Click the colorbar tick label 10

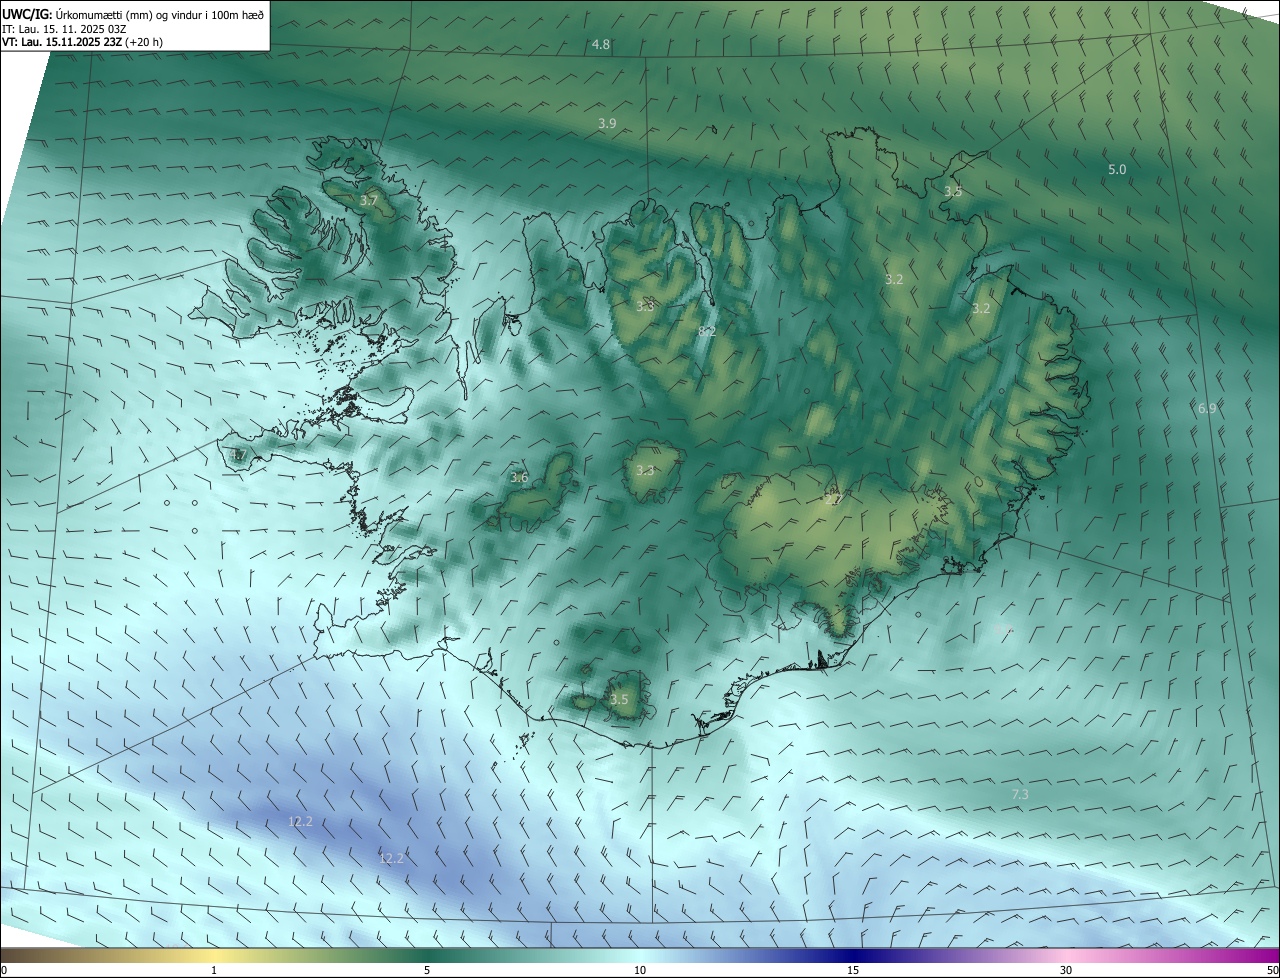coord(640,970)
